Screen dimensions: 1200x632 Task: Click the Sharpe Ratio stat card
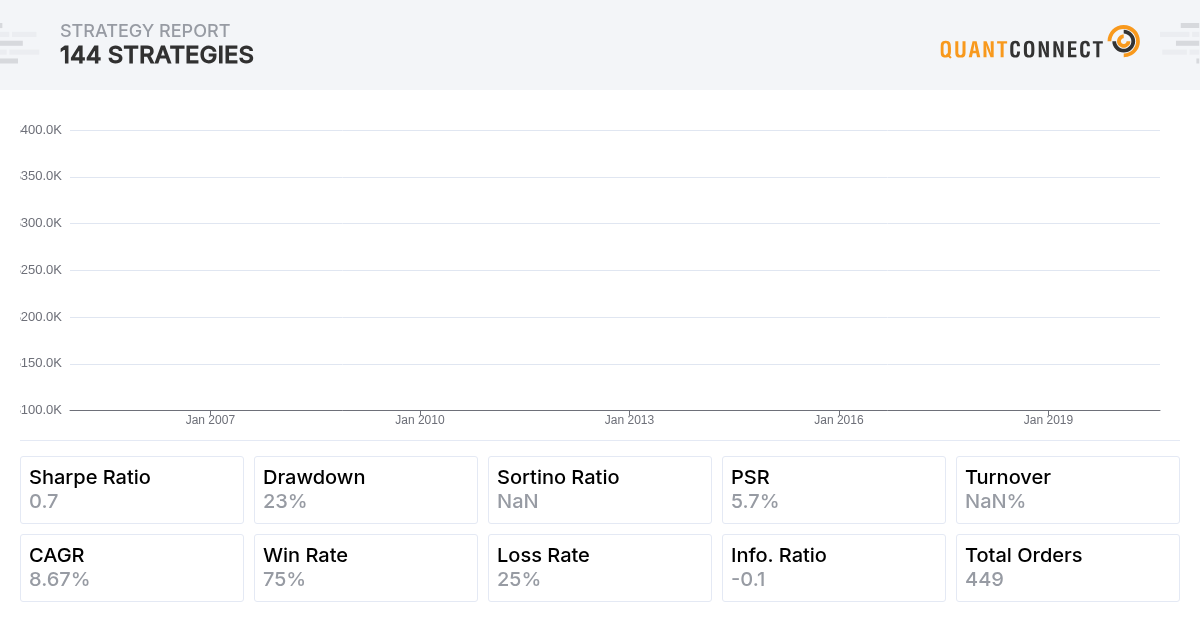pyautogui.click(x=132, y=489)
